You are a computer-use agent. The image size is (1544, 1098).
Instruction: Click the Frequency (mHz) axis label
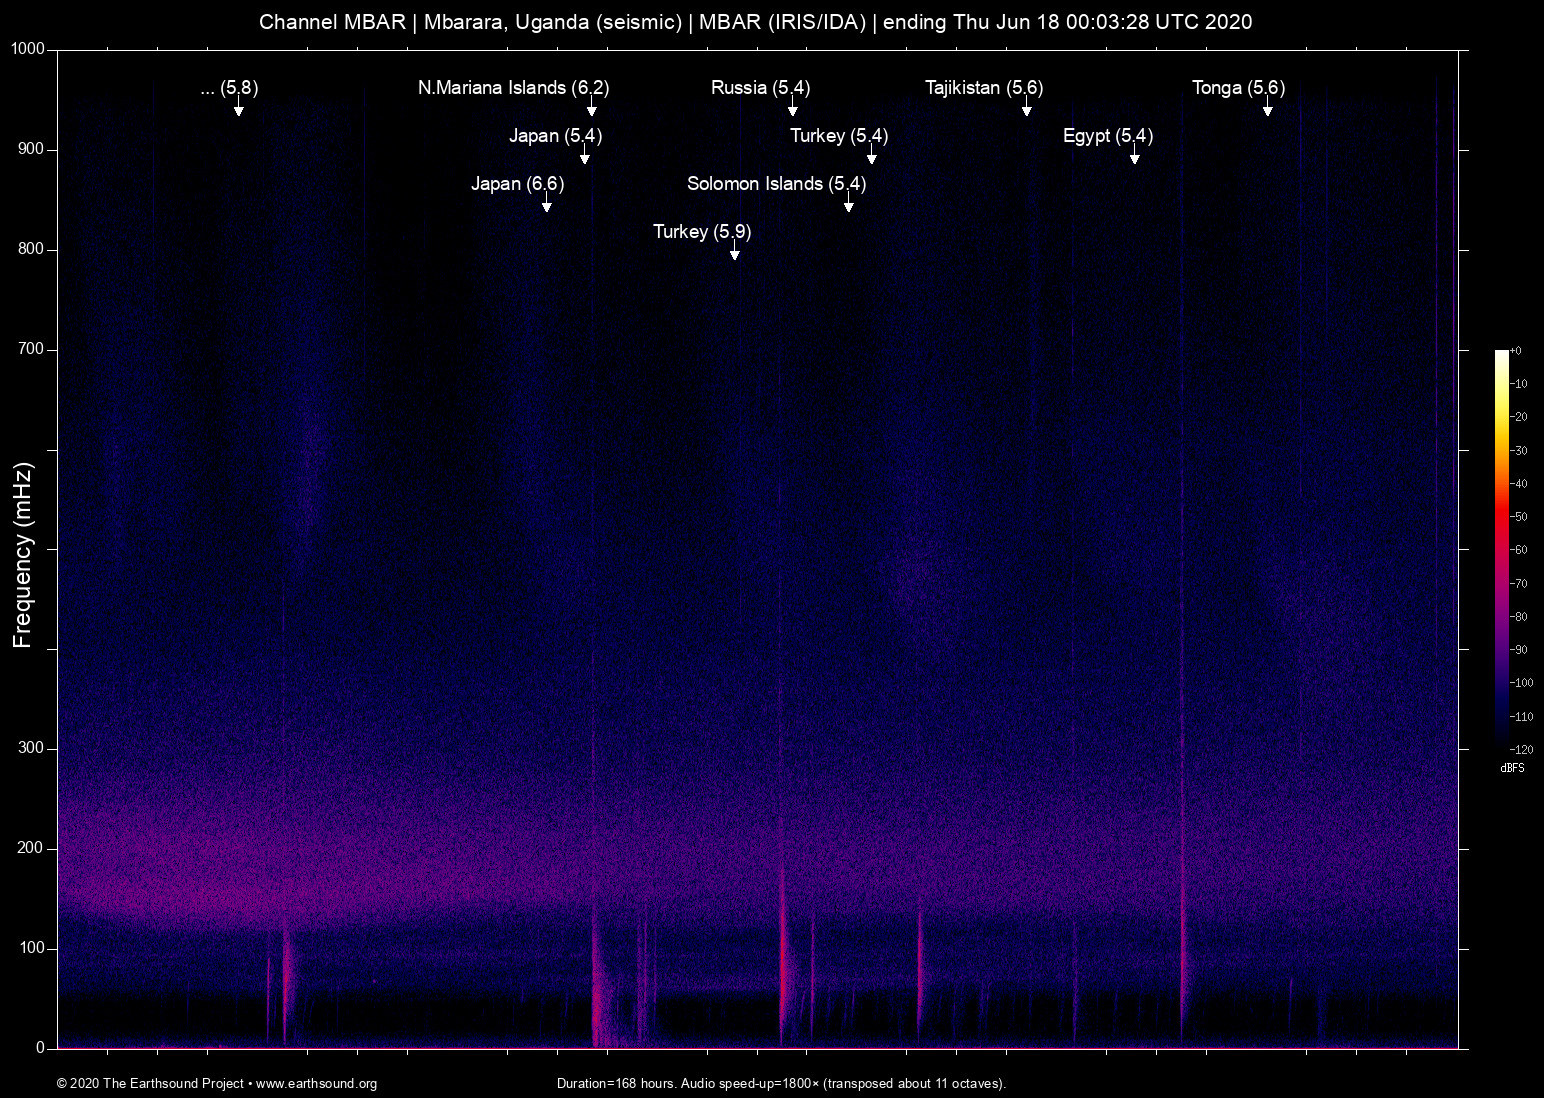point(22,548)
